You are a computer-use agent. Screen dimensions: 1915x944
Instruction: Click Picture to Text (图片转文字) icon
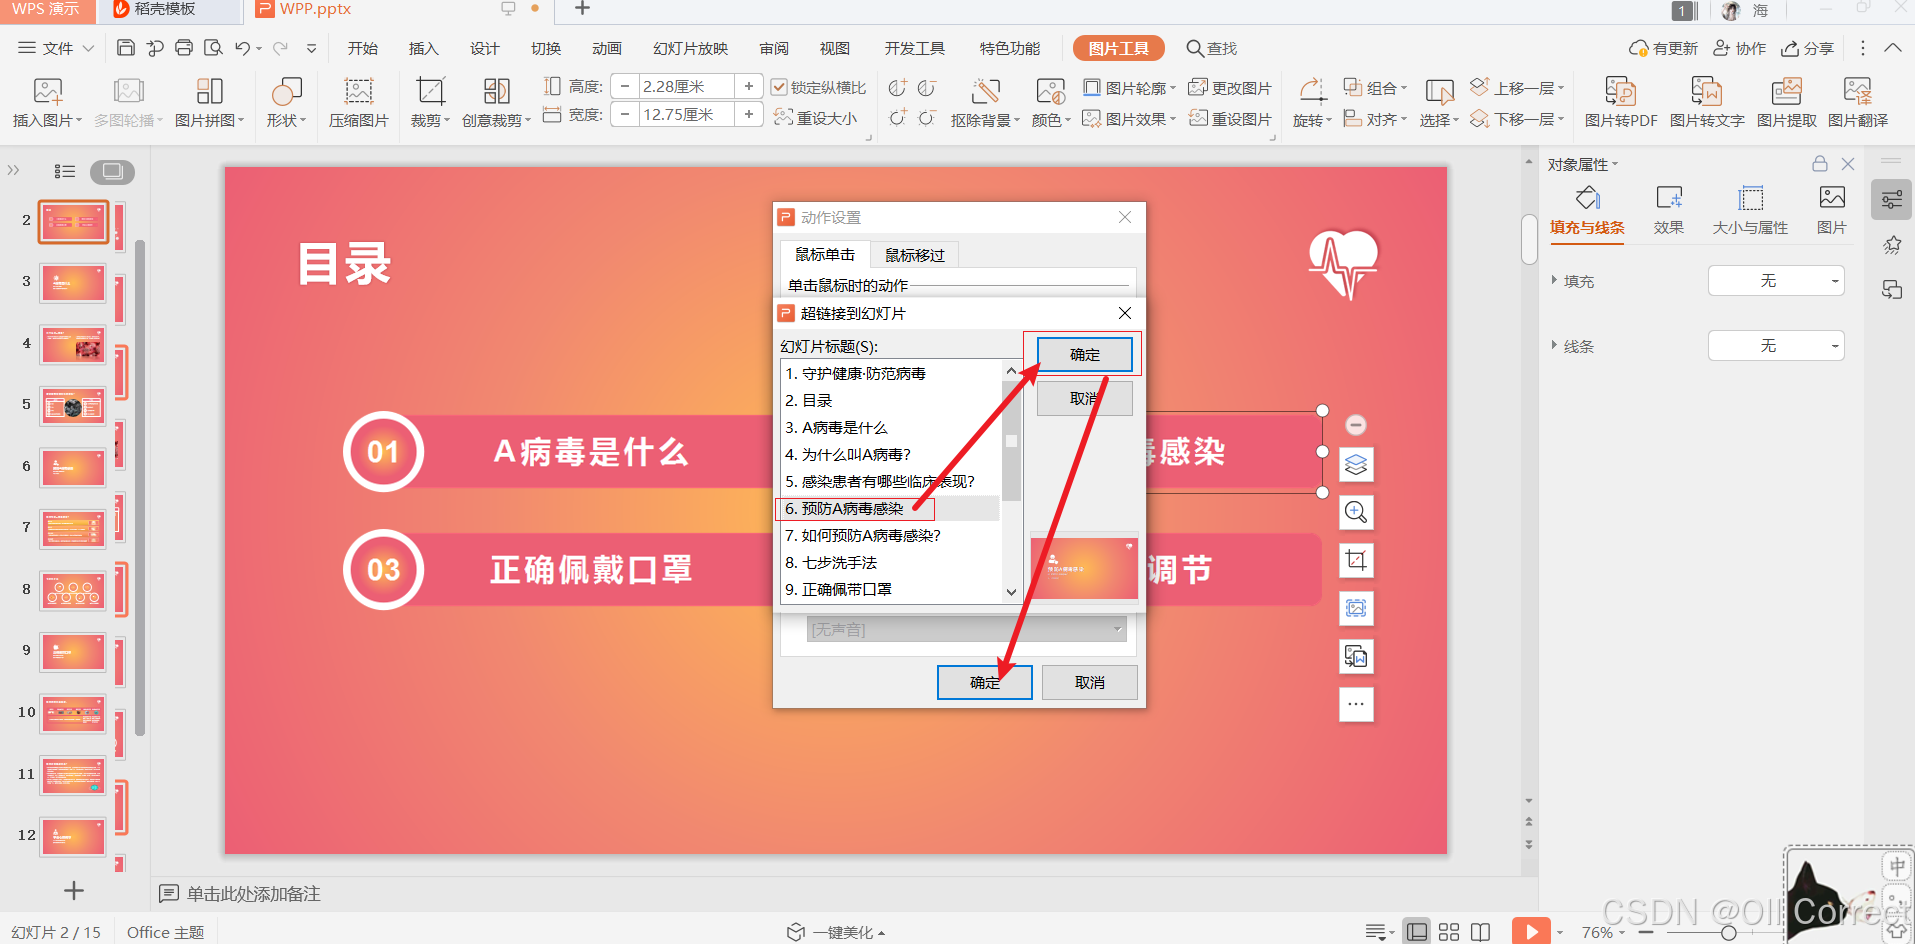1706,92
